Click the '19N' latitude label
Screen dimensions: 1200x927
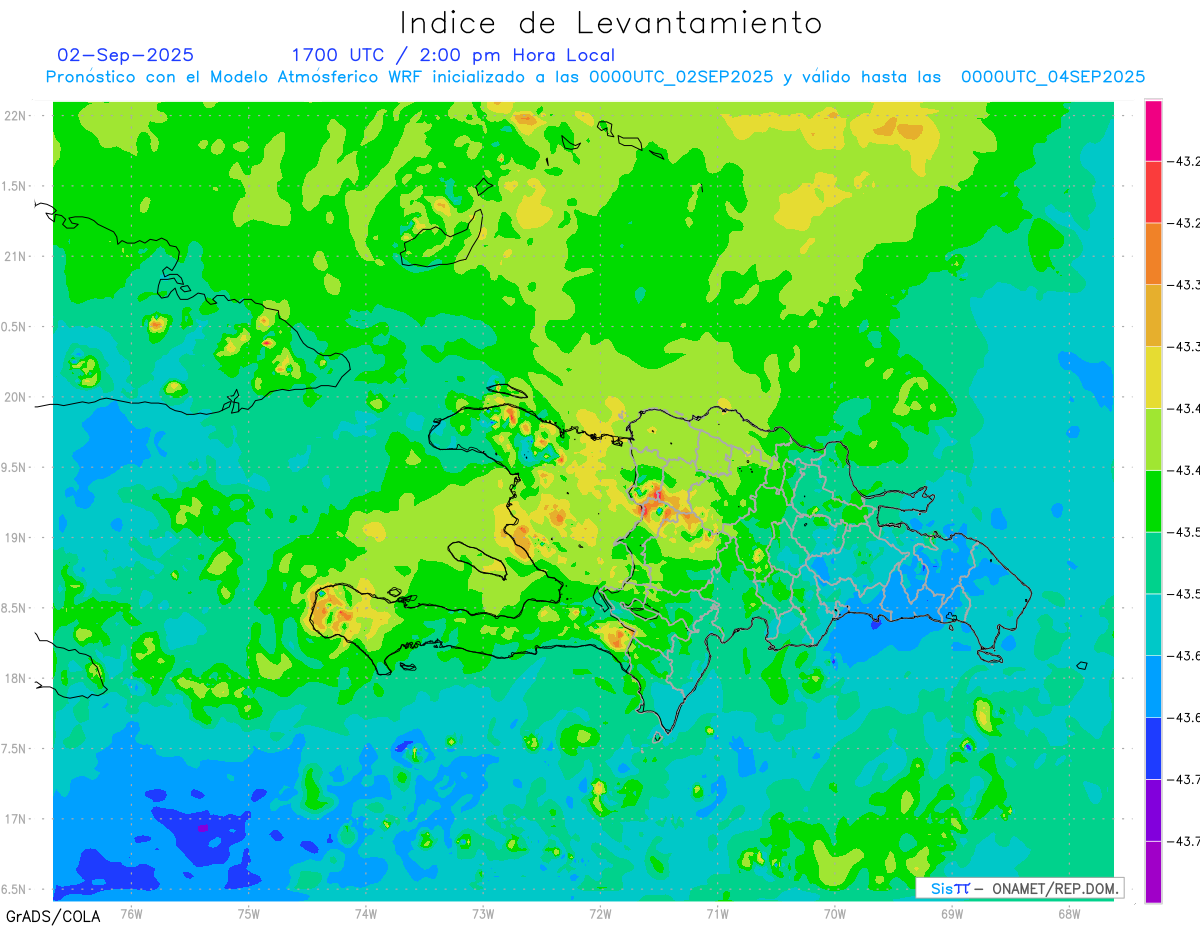(x=15, y=538)
